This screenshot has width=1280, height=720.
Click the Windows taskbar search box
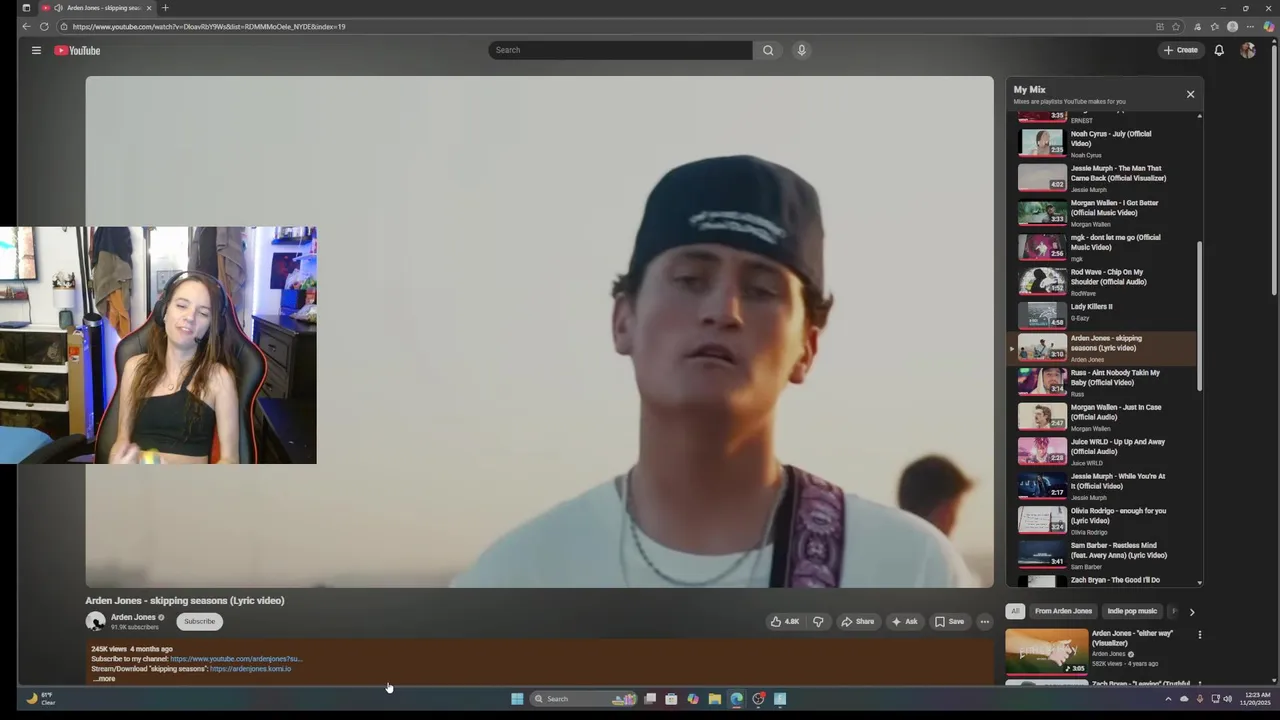[x=584, y=699]
